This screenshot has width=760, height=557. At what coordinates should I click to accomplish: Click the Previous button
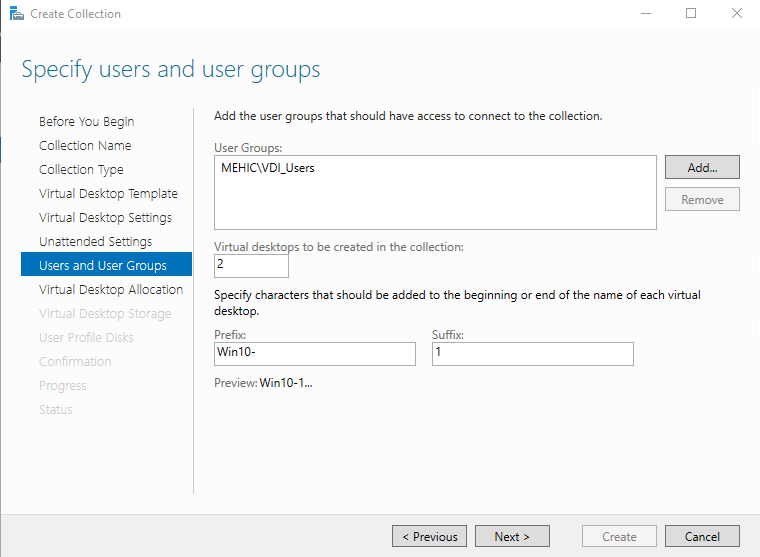429,537
